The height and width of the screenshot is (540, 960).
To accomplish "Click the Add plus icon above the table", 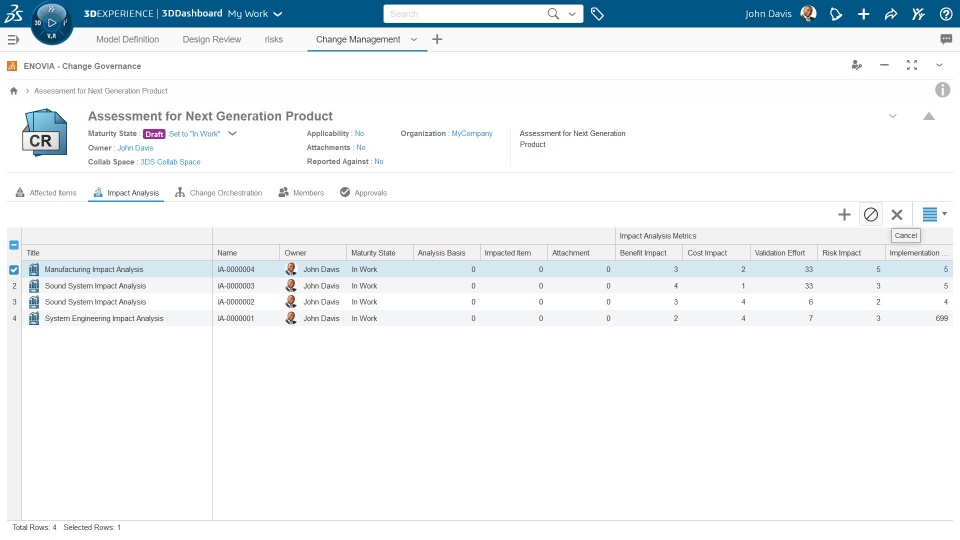I will (x=844, y=214).
